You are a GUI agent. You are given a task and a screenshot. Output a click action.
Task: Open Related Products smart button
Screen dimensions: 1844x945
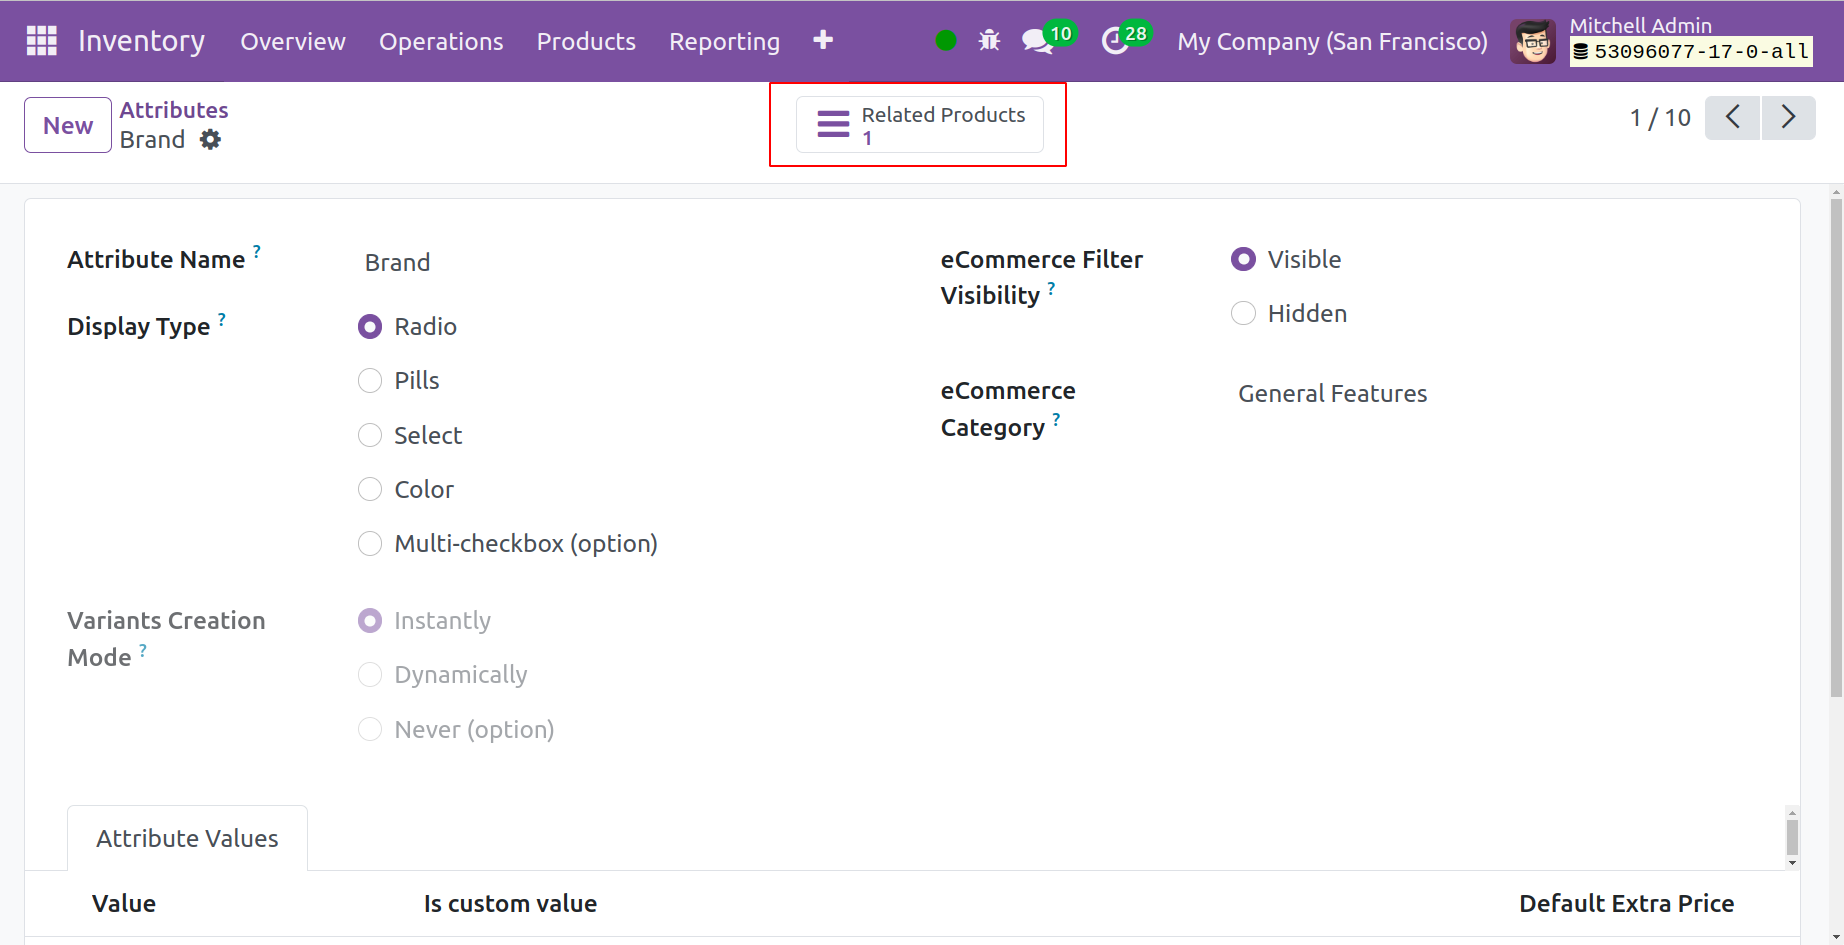pyautogui.click(x=919, y=125)
